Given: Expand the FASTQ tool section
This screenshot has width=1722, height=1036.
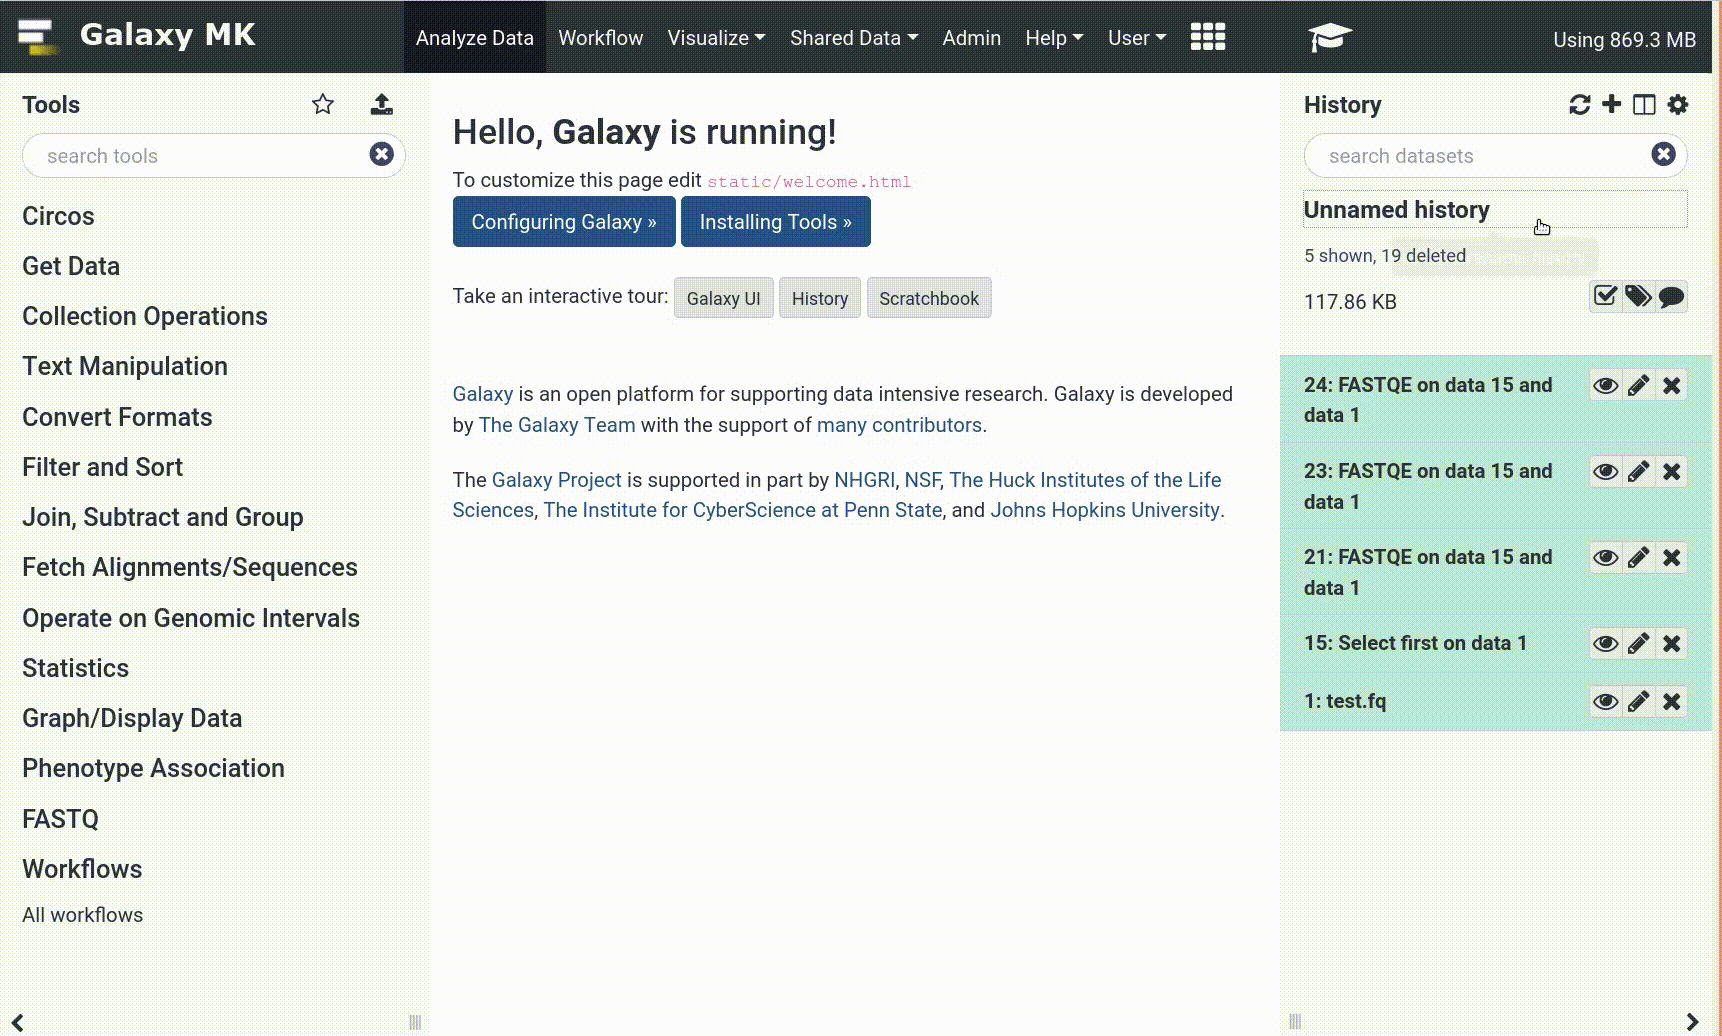Looking at the screenshot, I should pyautogui.click(x=60, y=819).
